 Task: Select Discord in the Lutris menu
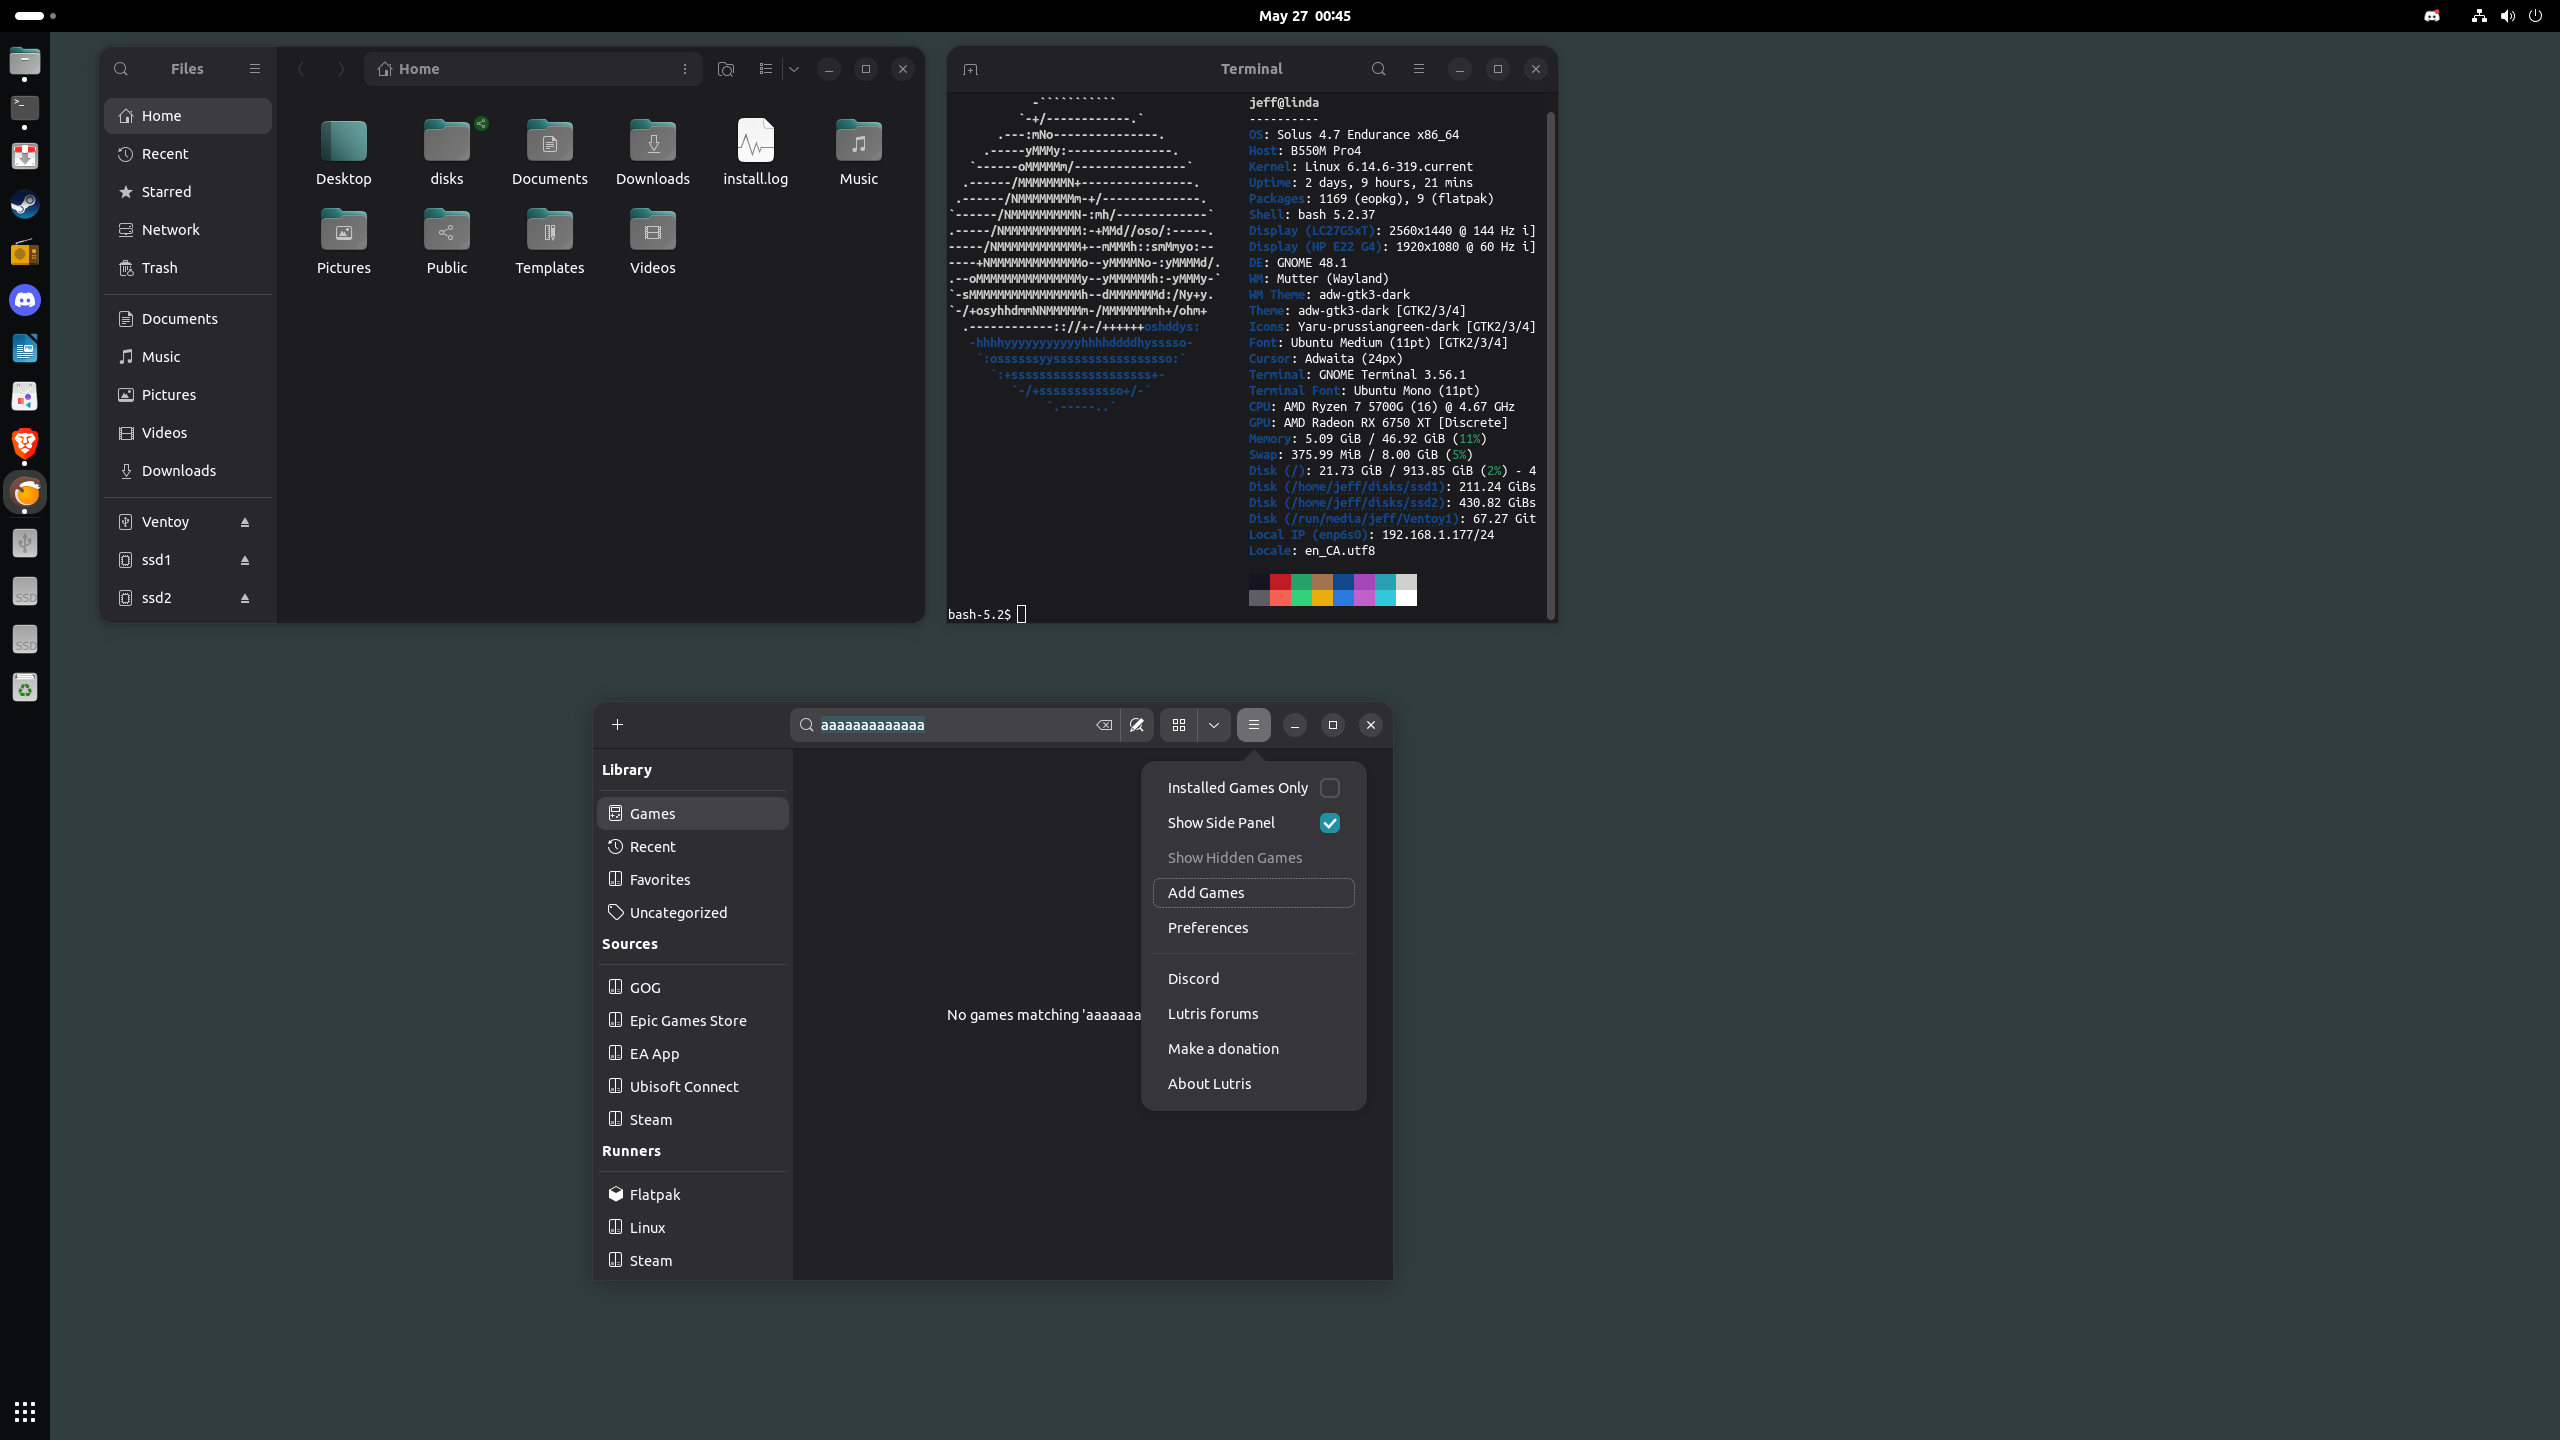coord(1253,979)
